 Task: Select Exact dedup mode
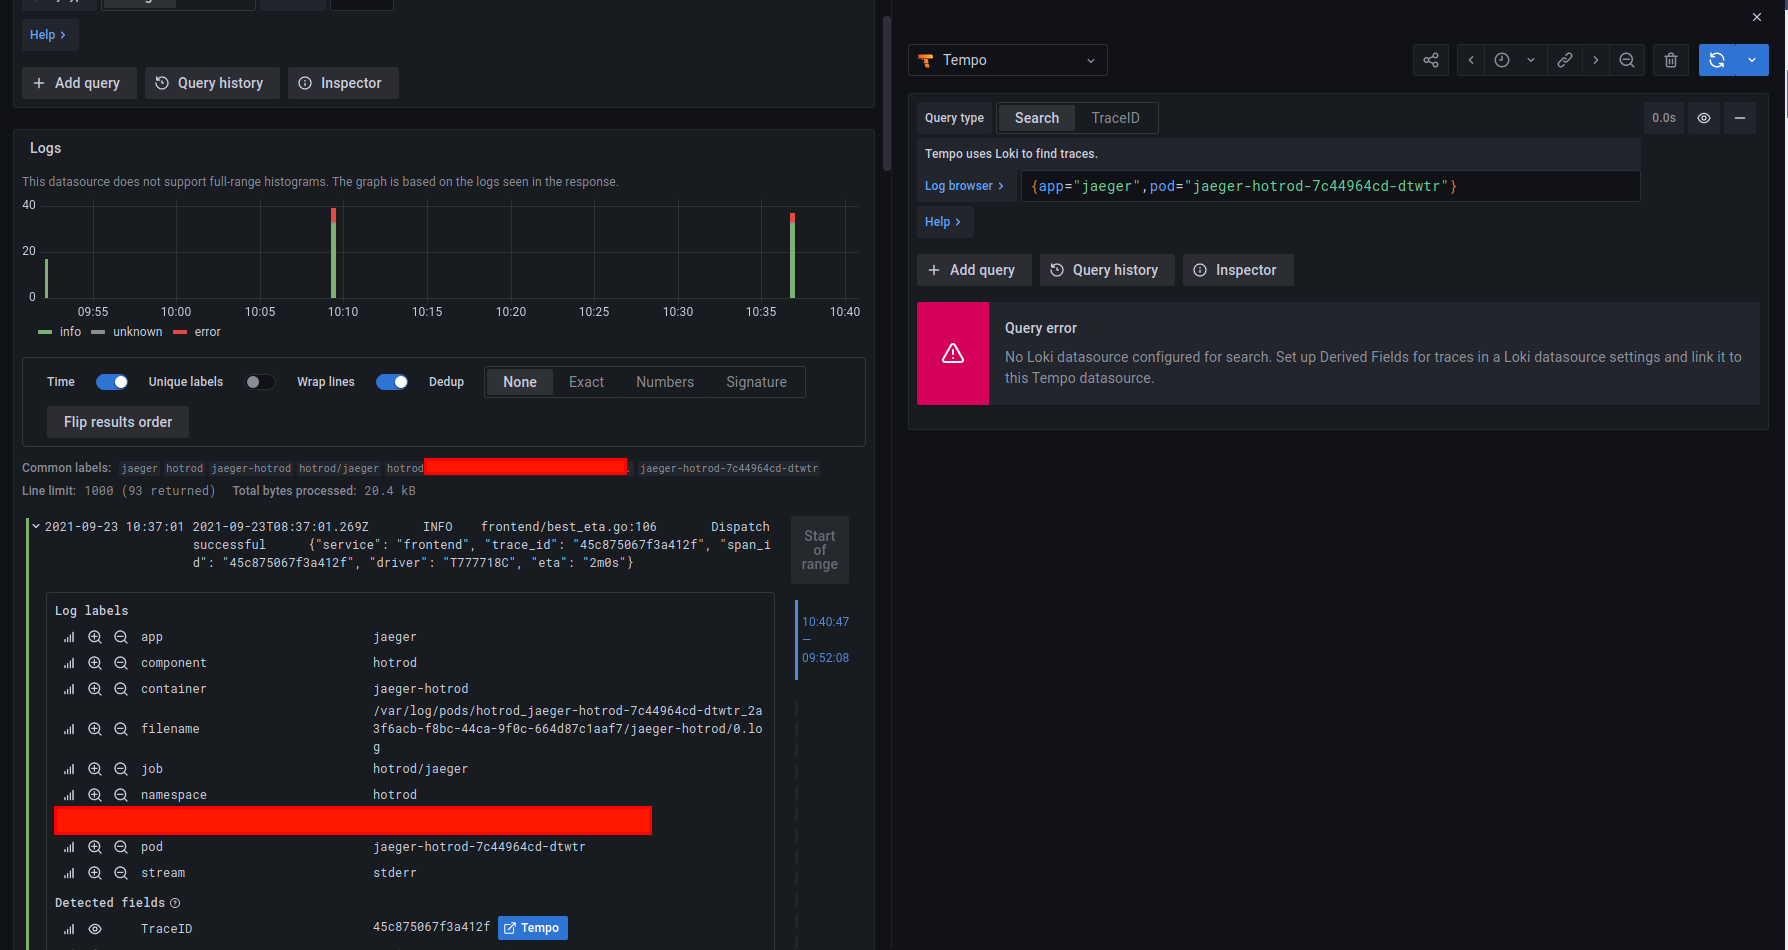click(586, 382)
